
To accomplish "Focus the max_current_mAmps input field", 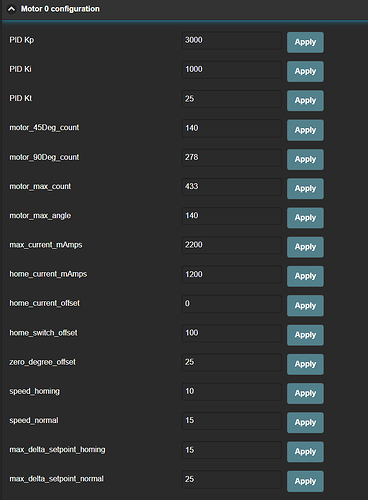I will [x=232, y=245].
